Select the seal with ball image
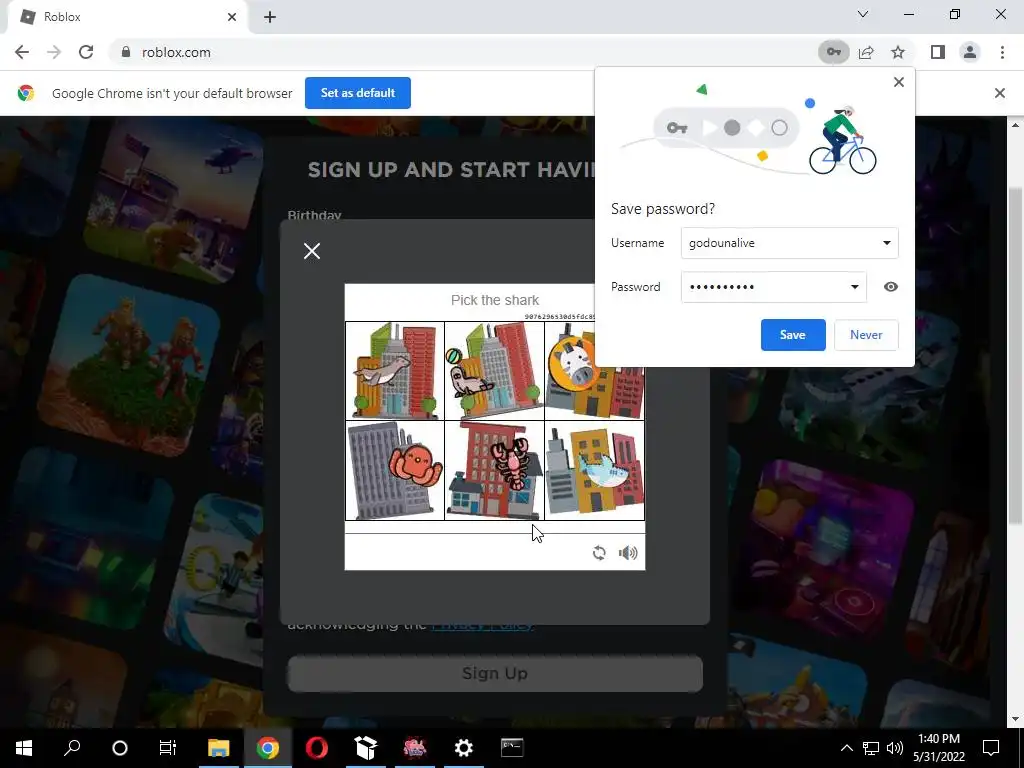Screen dimensions: 1024x768 (494, 371)
